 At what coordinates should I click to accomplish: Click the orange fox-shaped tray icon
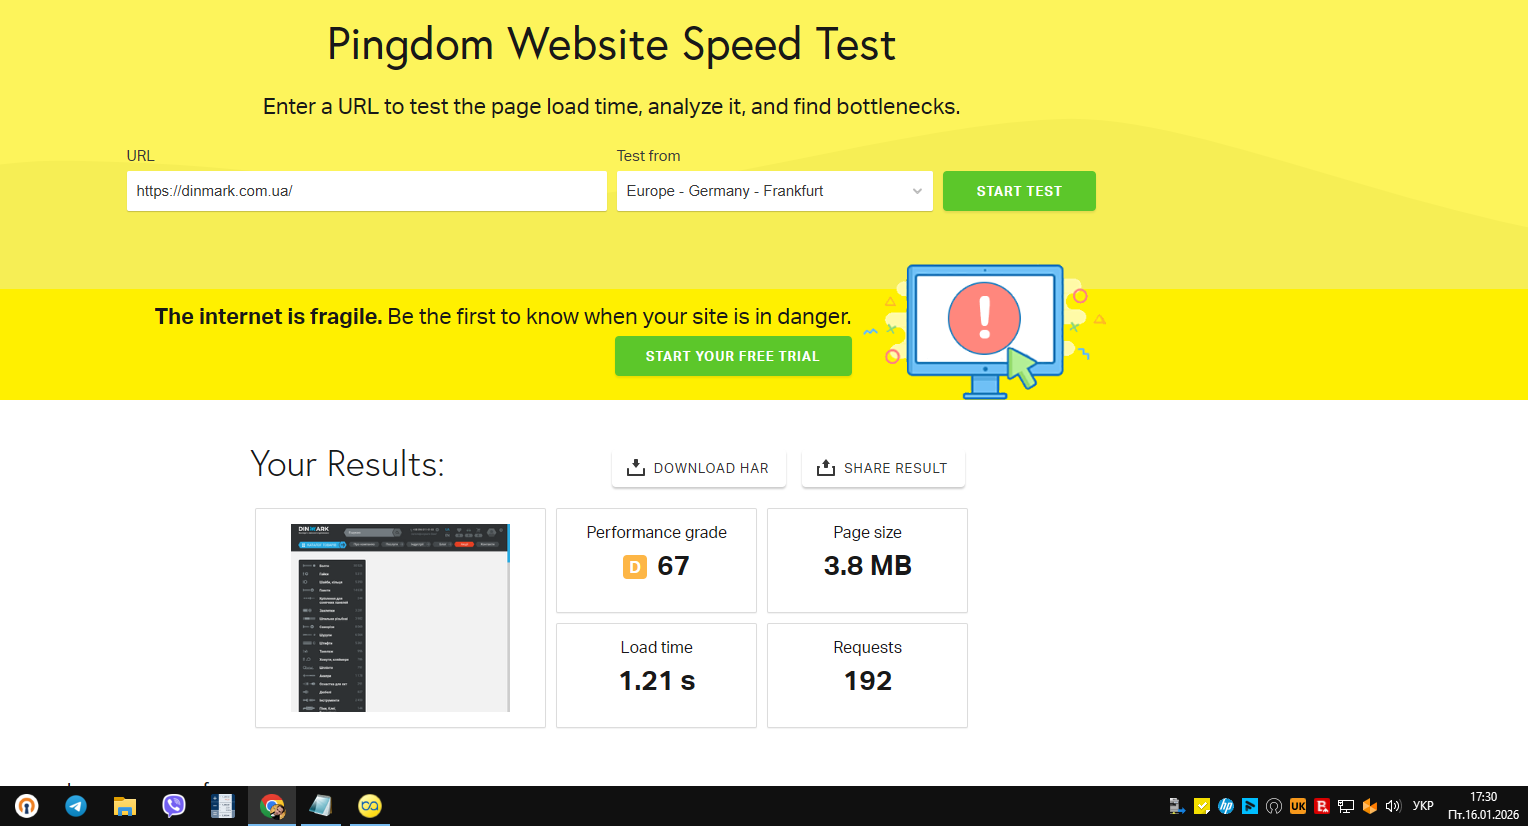(1370, 806)
